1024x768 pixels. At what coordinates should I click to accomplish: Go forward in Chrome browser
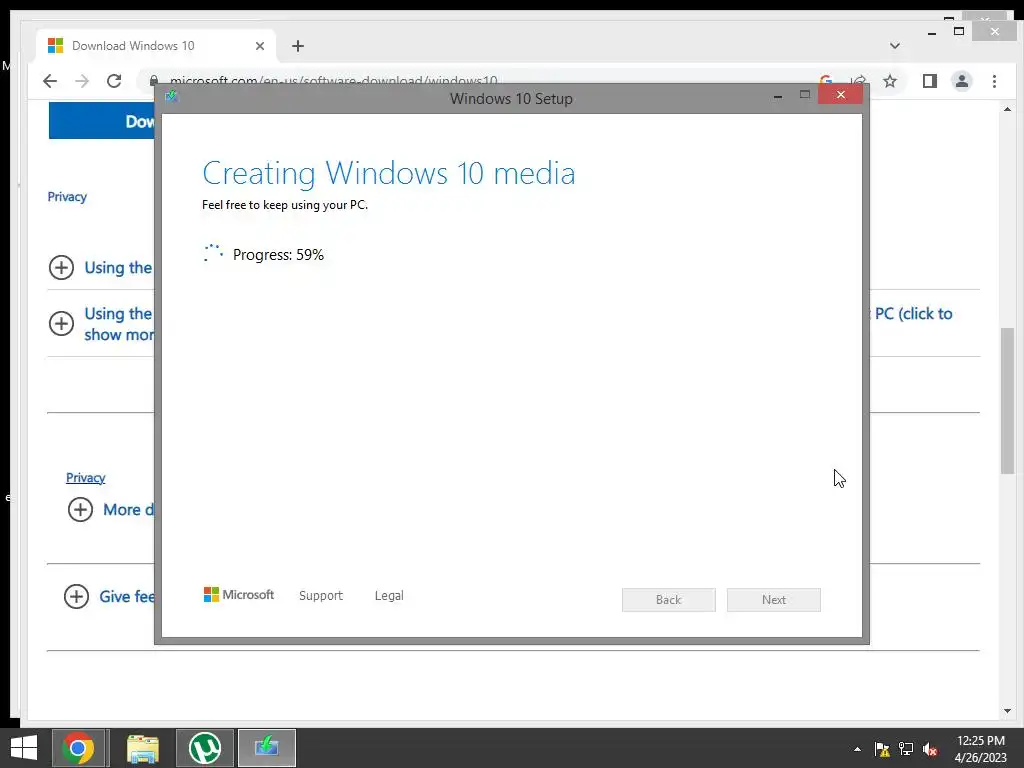click(x=82, y=81)
